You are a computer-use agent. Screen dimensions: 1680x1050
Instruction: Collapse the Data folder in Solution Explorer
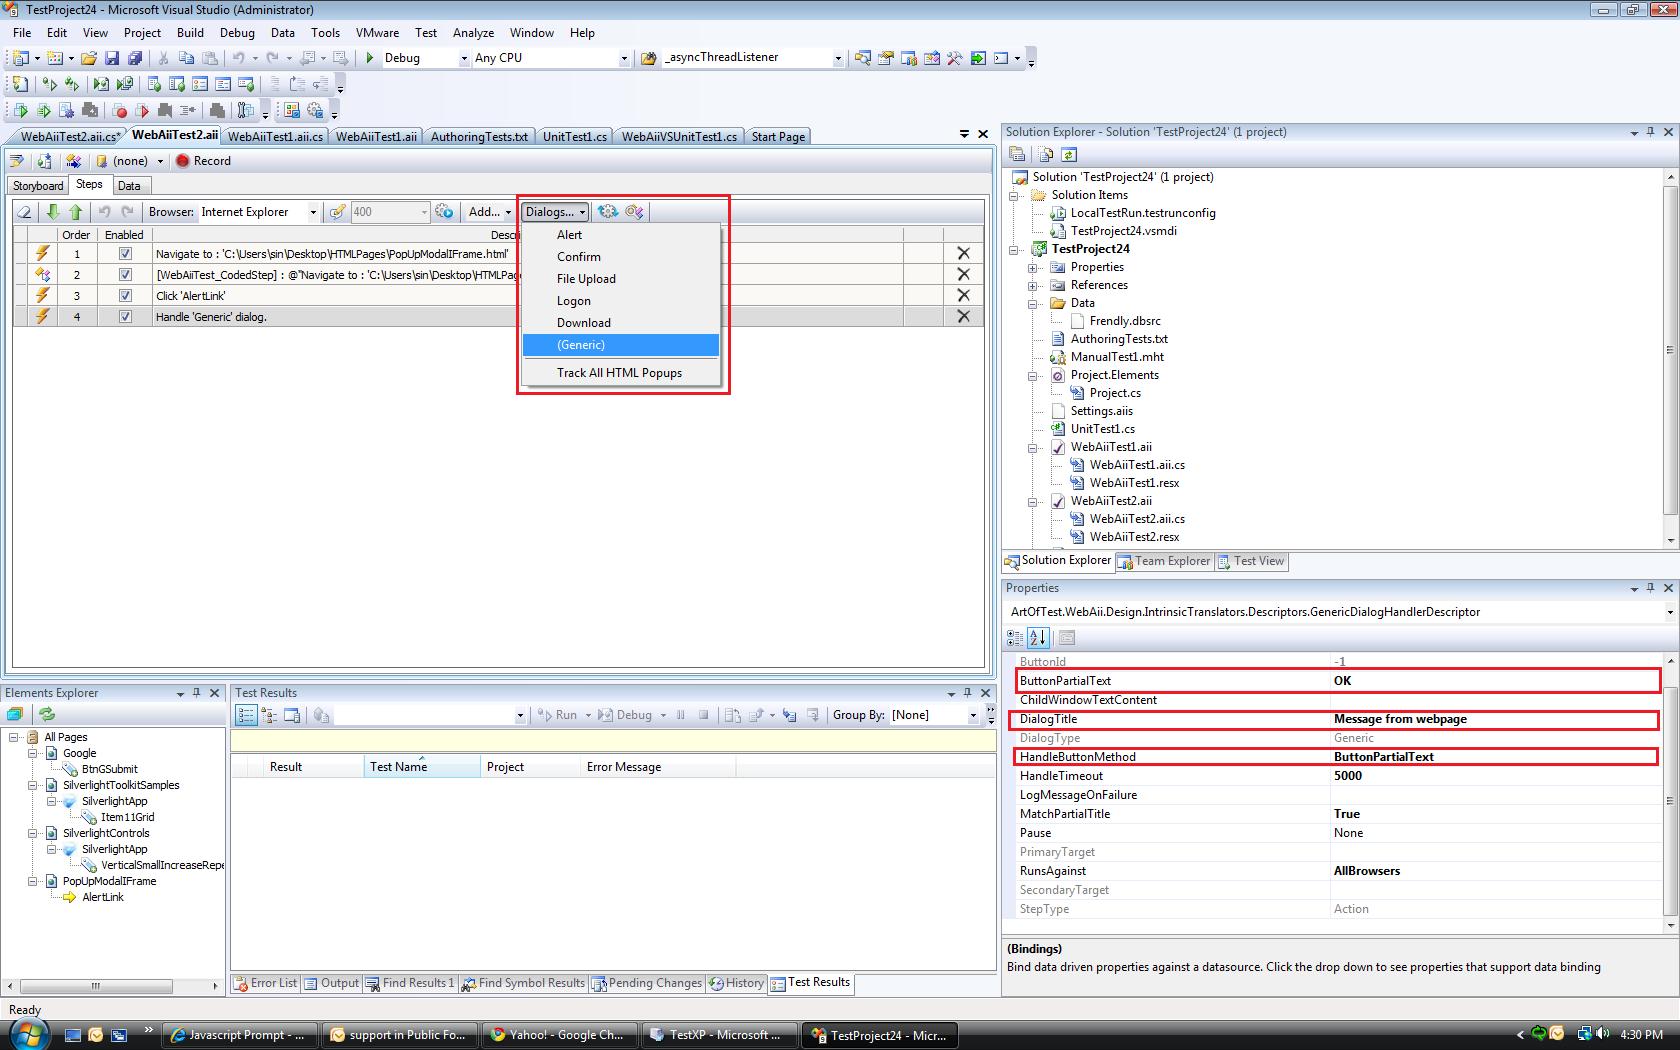pos(1033,303)
